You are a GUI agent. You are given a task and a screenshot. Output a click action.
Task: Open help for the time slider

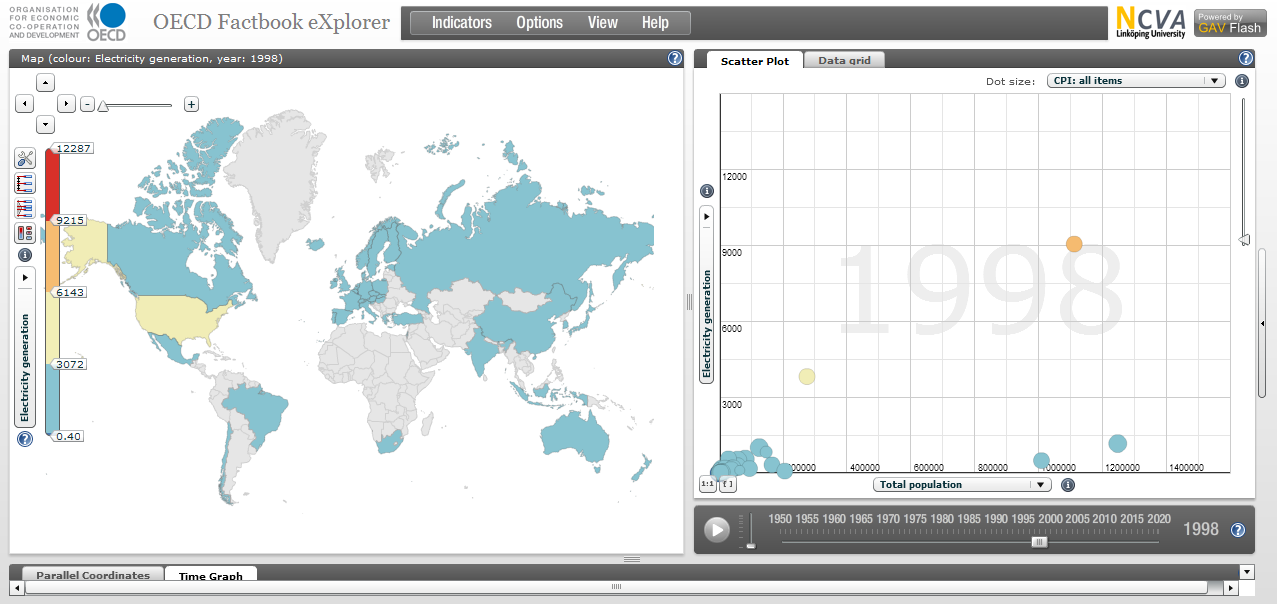pos(1237,530)
